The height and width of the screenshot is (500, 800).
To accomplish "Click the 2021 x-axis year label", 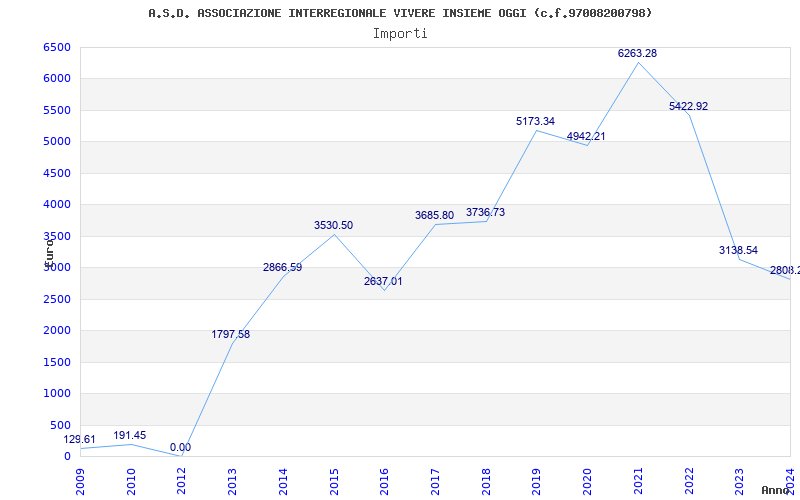I will 638,482.
